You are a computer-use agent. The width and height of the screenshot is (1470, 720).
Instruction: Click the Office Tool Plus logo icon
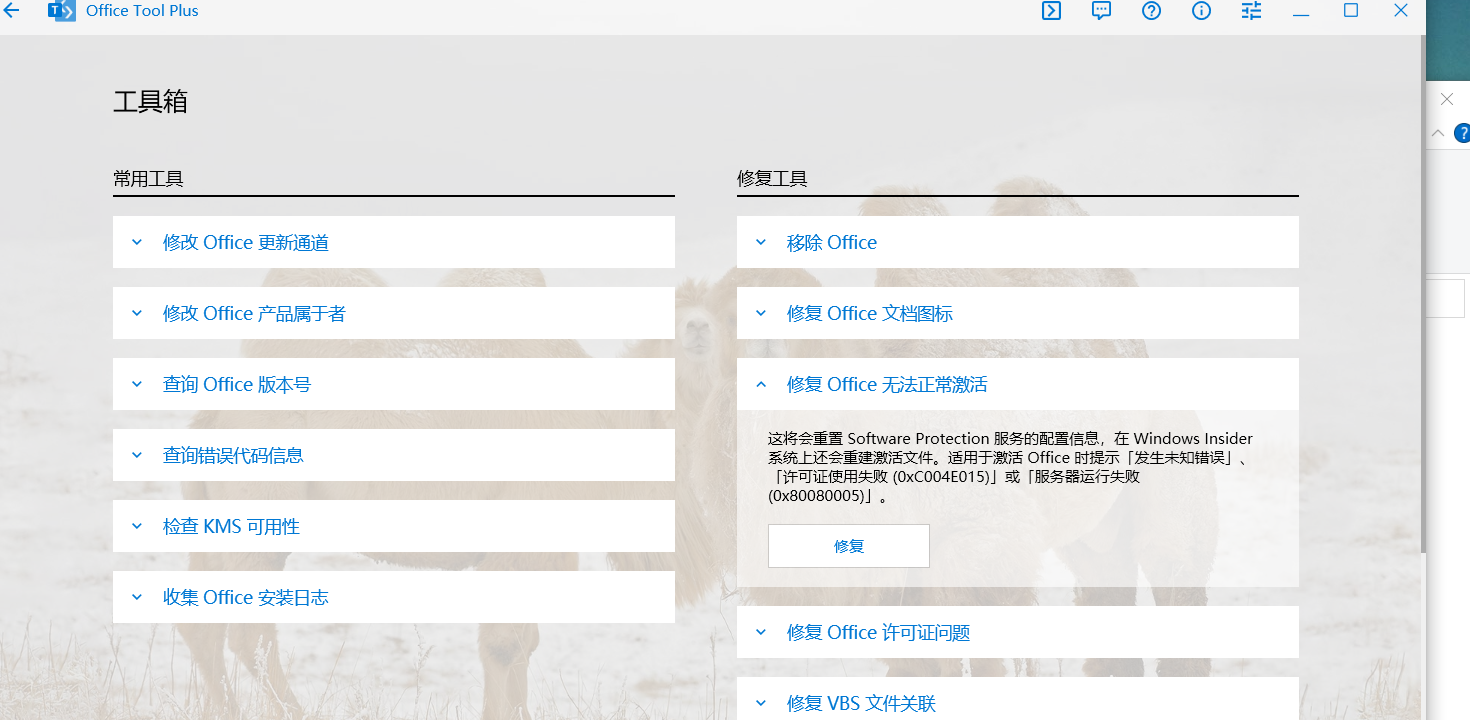coord(62,11)
